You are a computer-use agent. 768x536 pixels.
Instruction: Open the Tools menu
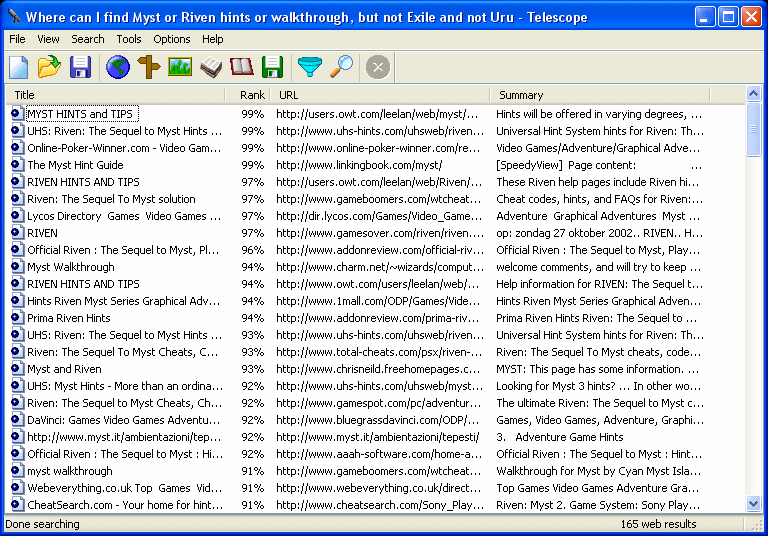tap(129, 39)
